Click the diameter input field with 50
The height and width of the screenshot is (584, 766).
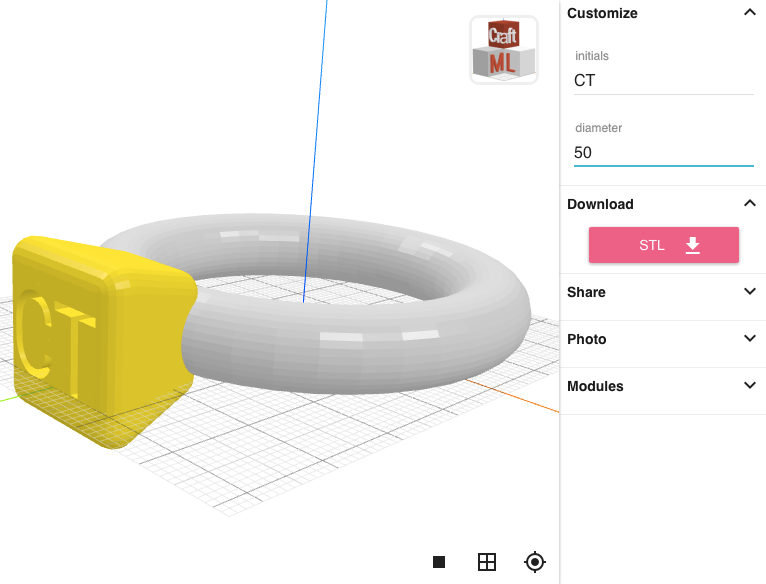click(x=663, y=152)
